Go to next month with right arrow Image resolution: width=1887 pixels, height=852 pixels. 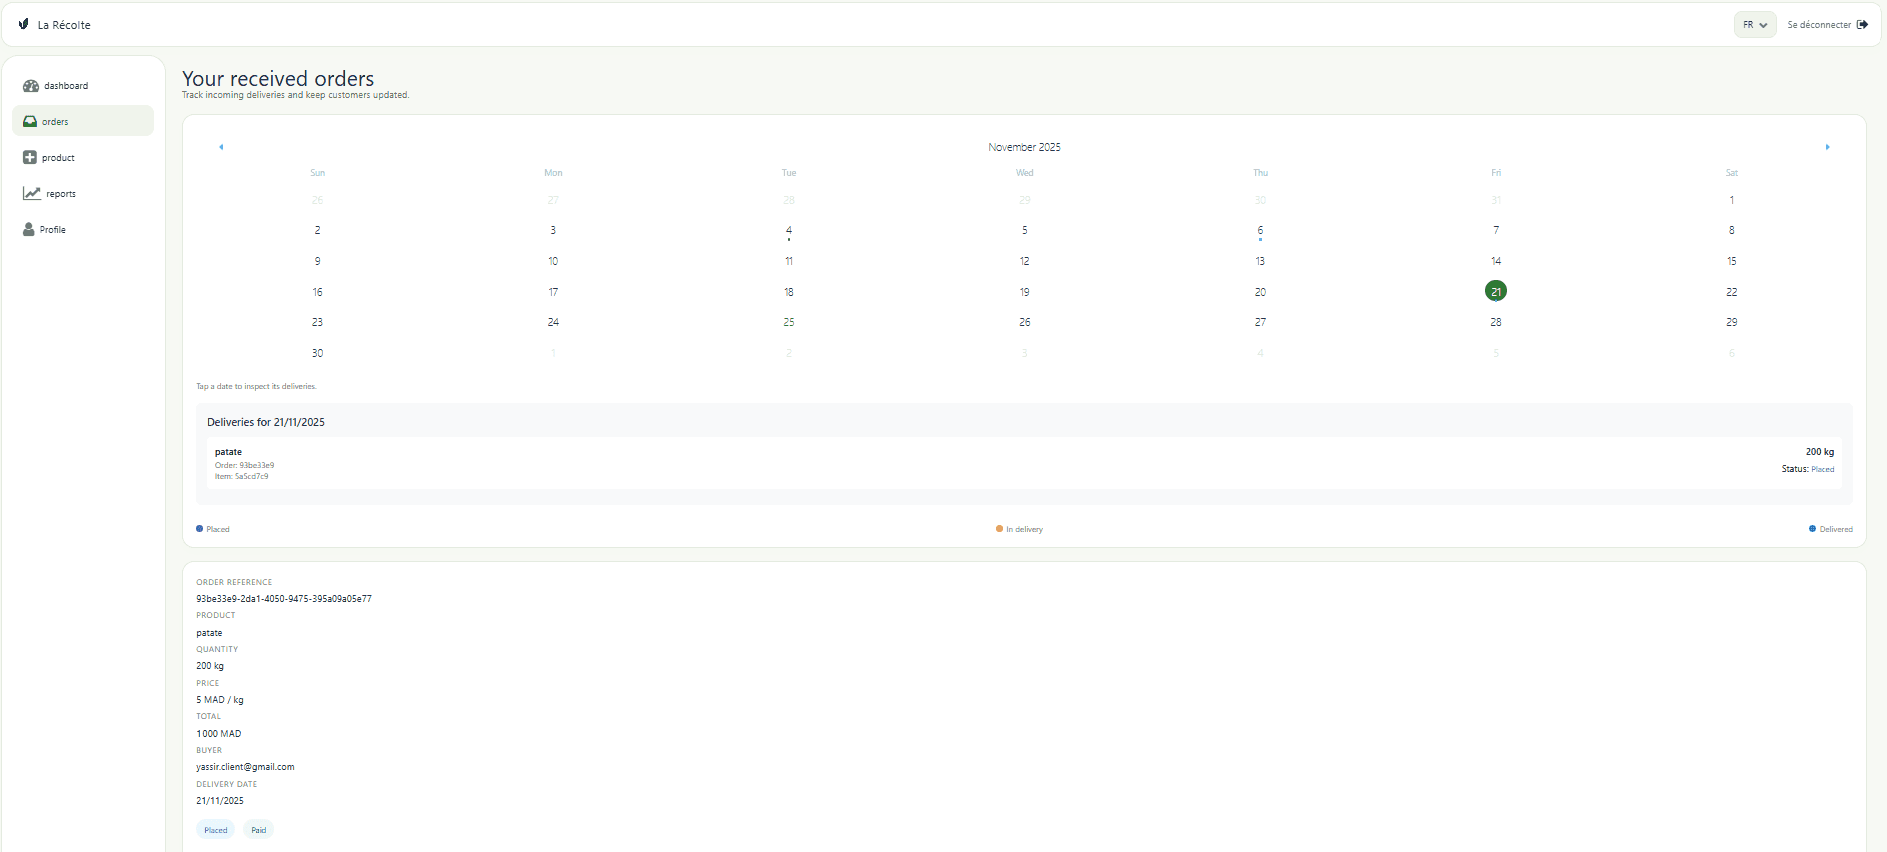[1827, 147]
